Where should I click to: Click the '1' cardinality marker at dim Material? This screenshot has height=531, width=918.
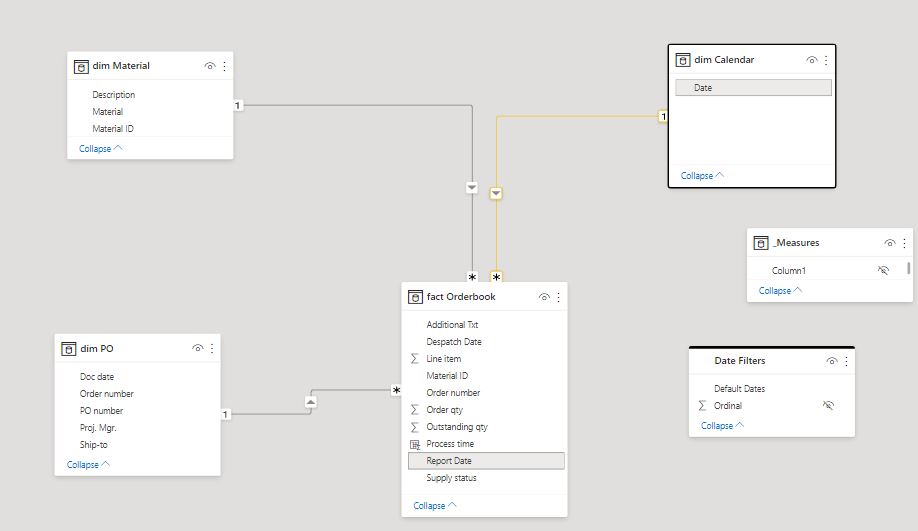(237, 105)
